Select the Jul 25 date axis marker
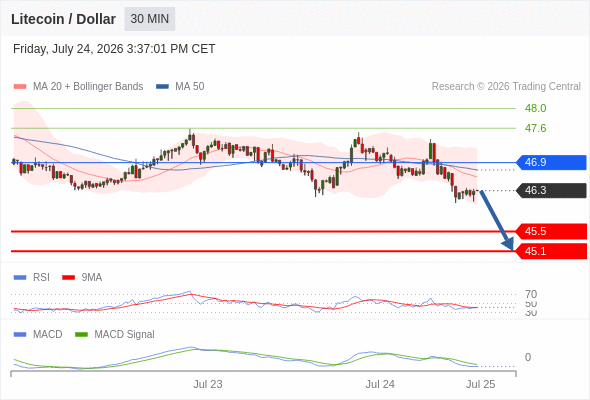The width and height of the screenshot is (590, 400). coord(481,384)
